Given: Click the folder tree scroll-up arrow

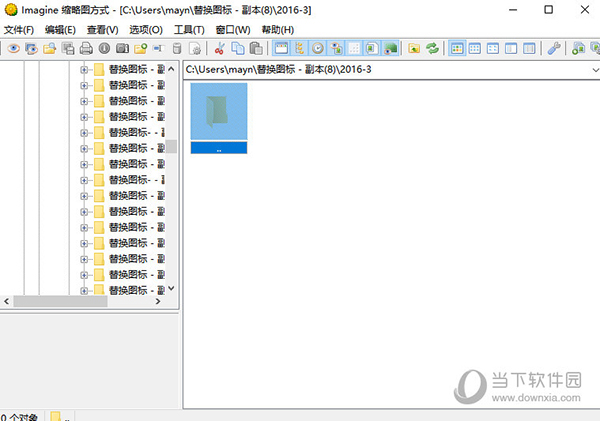Looking at the screenshot, I should point(171,69).
